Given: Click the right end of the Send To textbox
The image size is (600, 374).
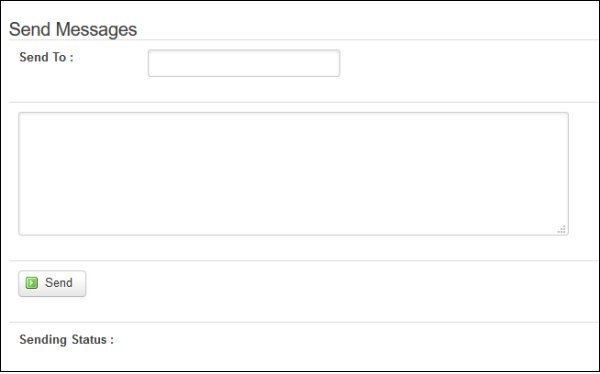Looking at the screenshot, I should (336, 63).
